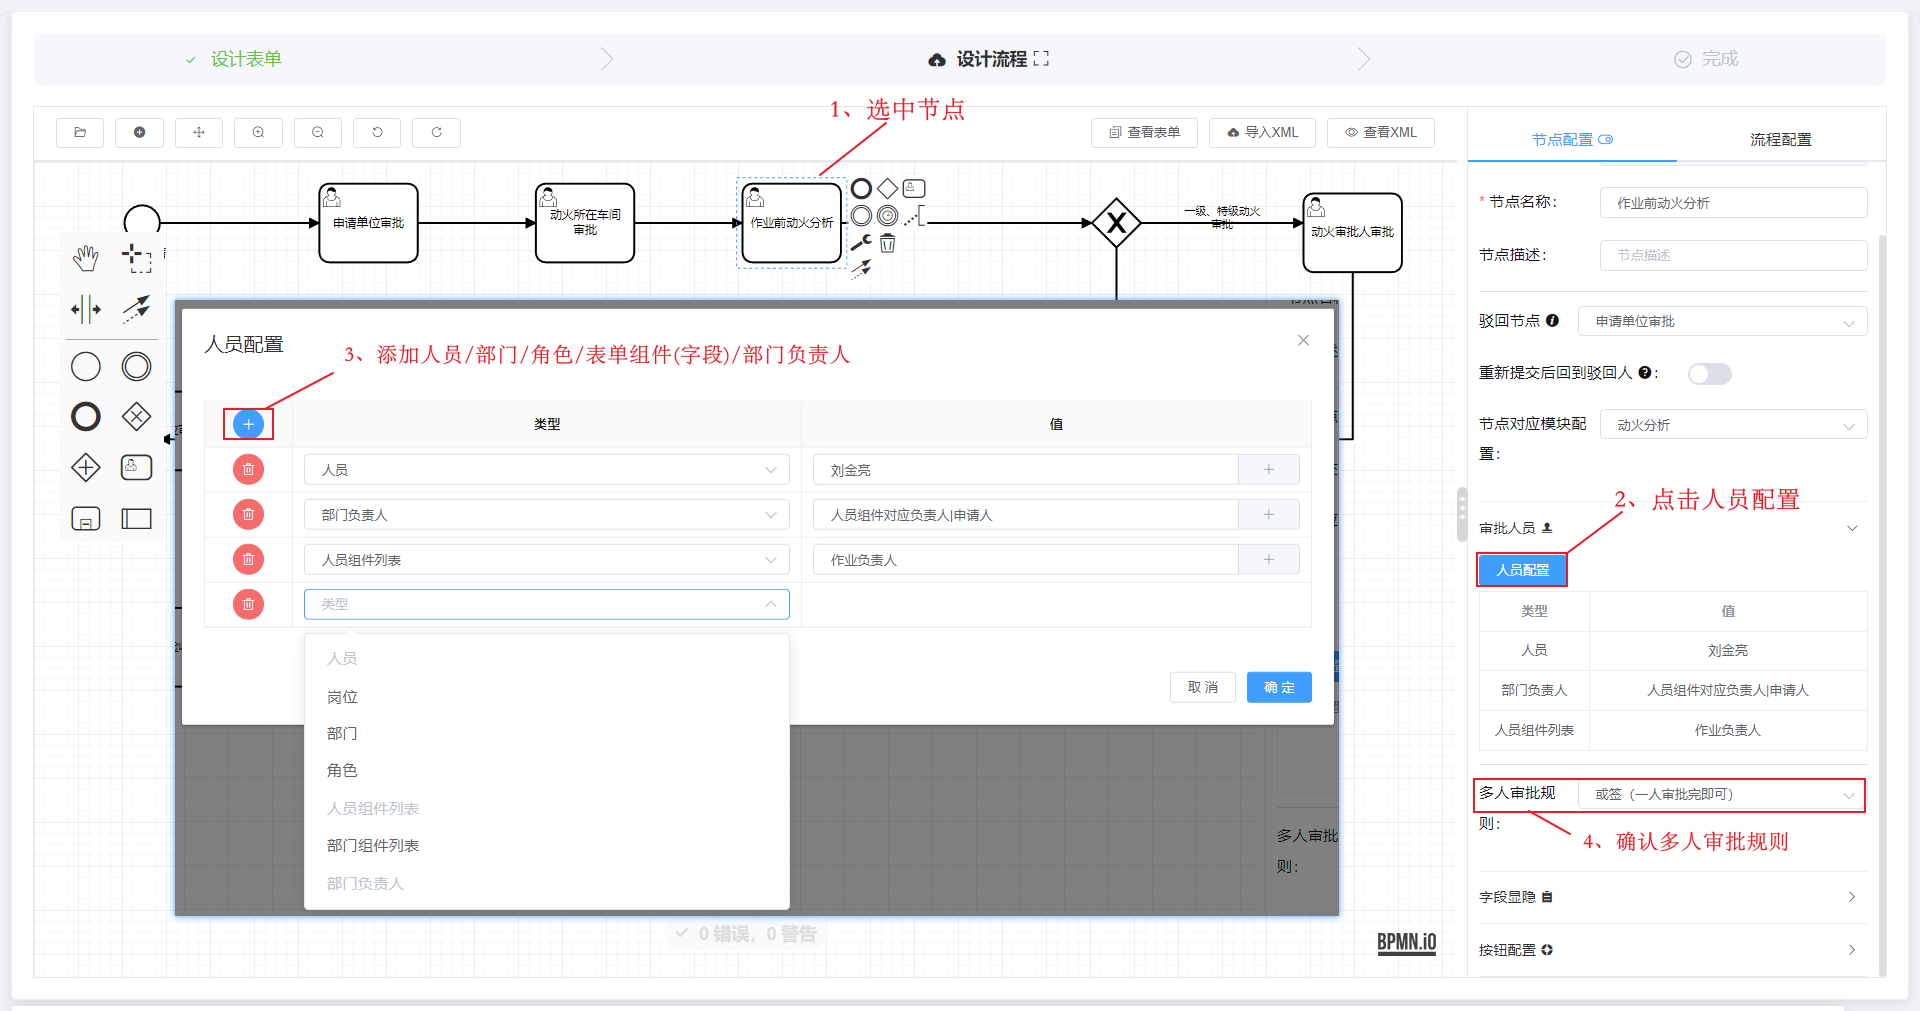This screenshot has height=1011, width=1920.
Task: Click the 节点描述 input field
Action: 1733,255
